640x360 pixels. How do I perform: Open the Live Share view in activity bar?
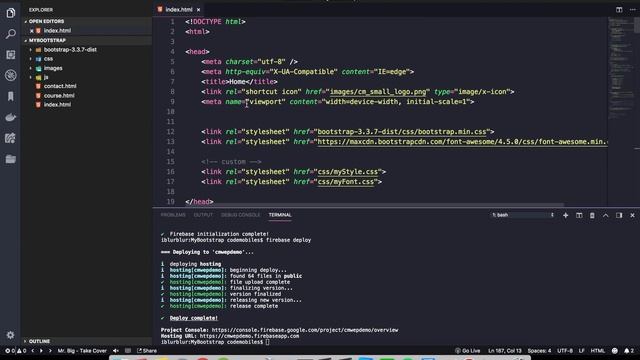click(x=11, y=138)
